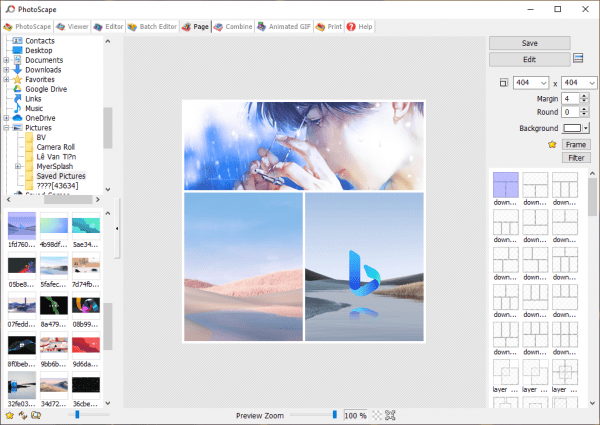The height and width of the screenshot is (425, 600).
Task: Select thumbnail 7d74fb...
Action: point(86,266)
